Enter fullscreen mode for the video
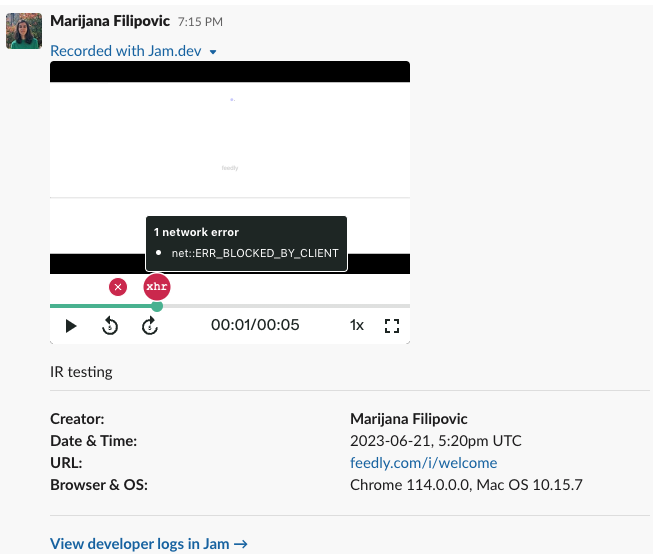The width and height of the screenshot is (653, 554). pyautogui.click(x=392, y=325)
